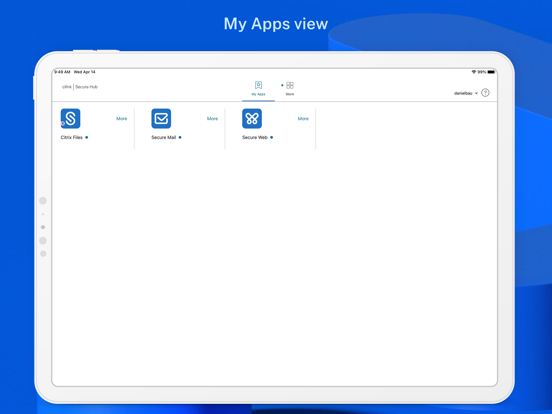Open the Secure Web app icon
The image size is (552, 414).
point(252,118)
